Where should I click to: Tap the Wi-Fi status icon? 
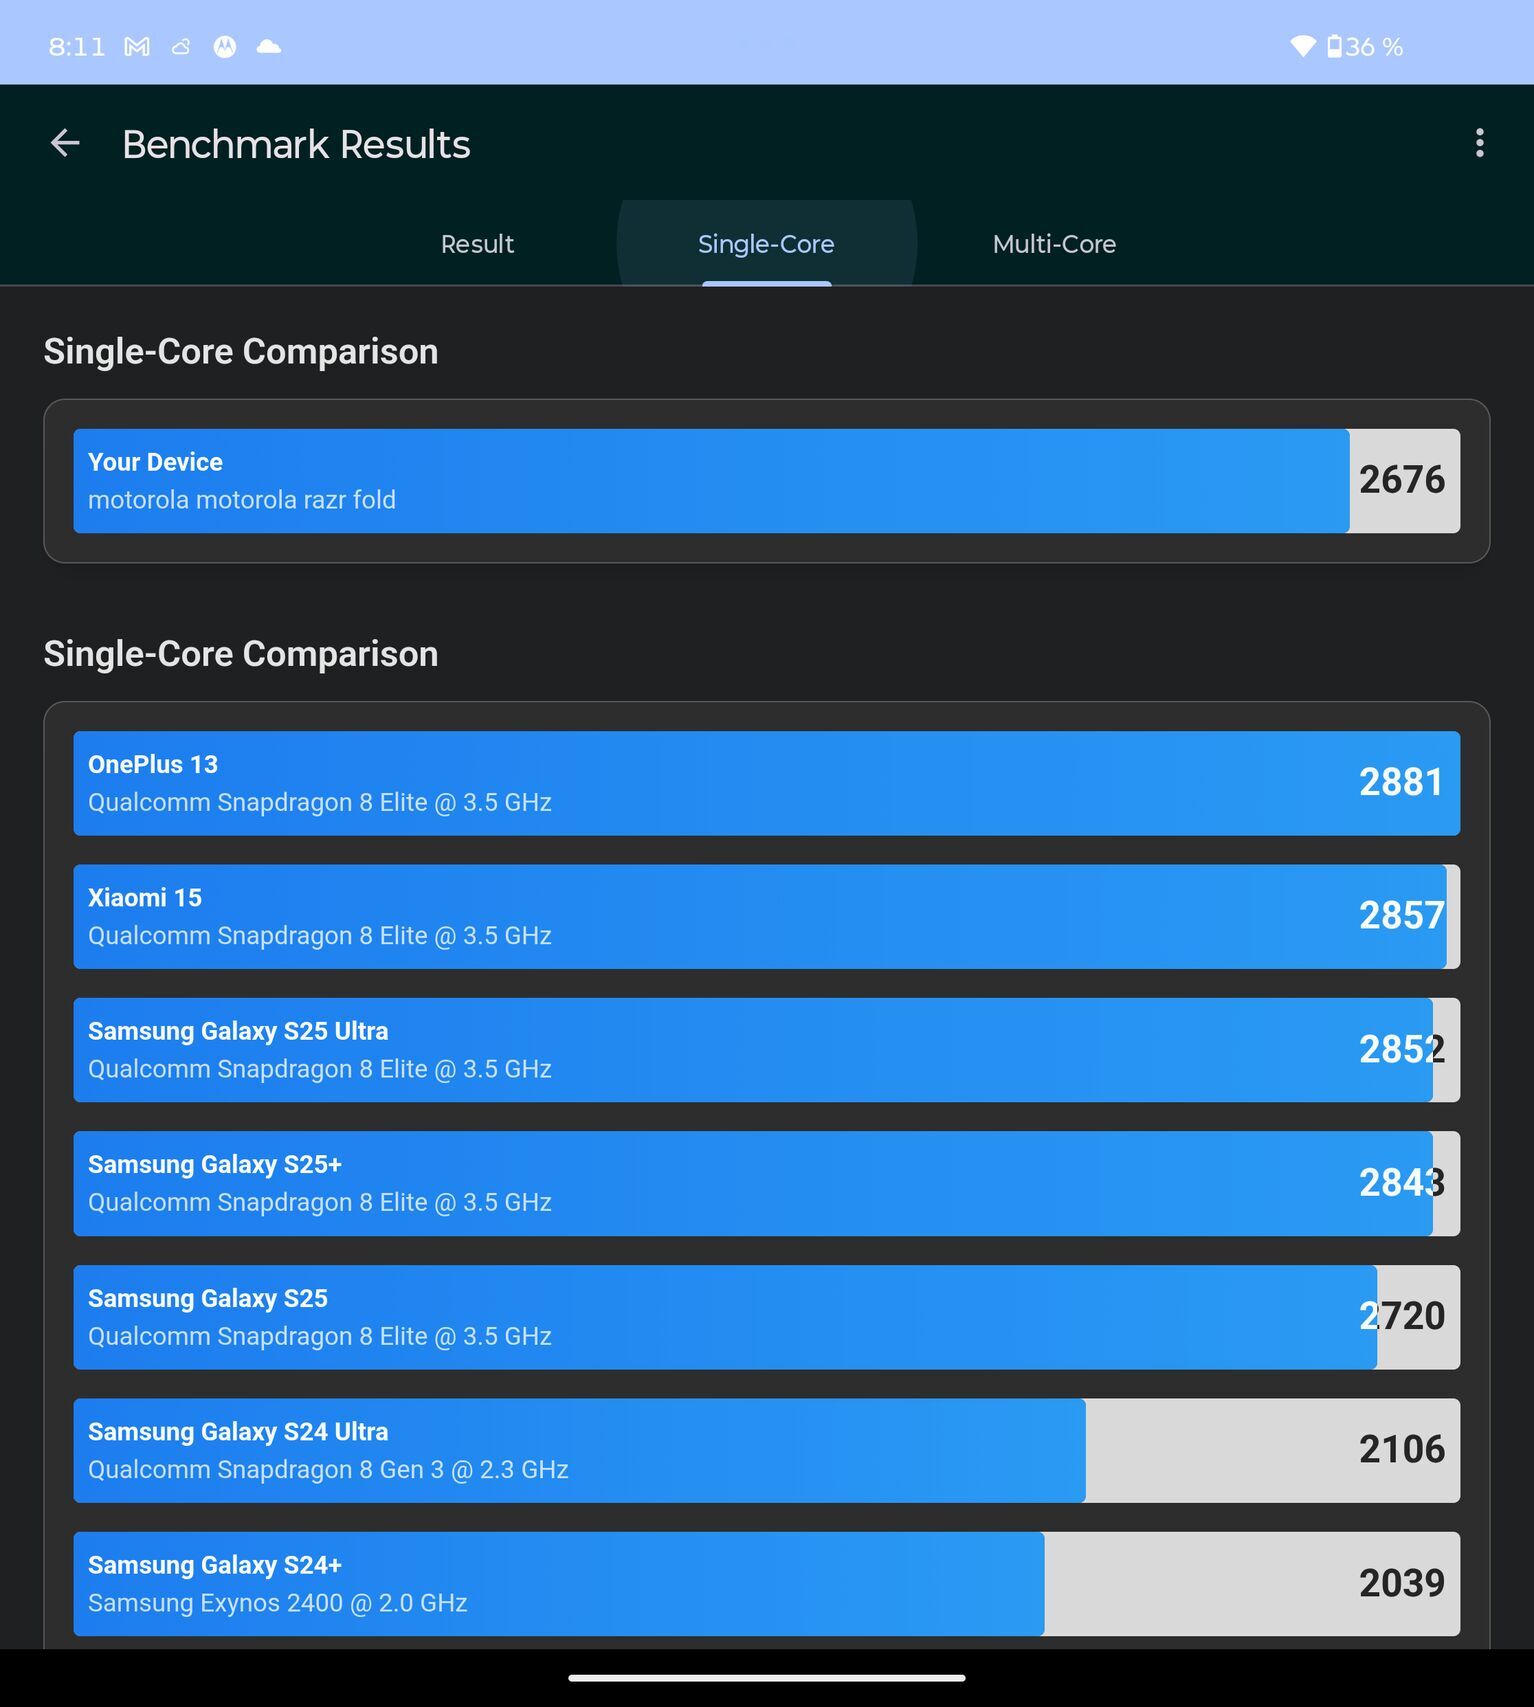point(1303,46)
